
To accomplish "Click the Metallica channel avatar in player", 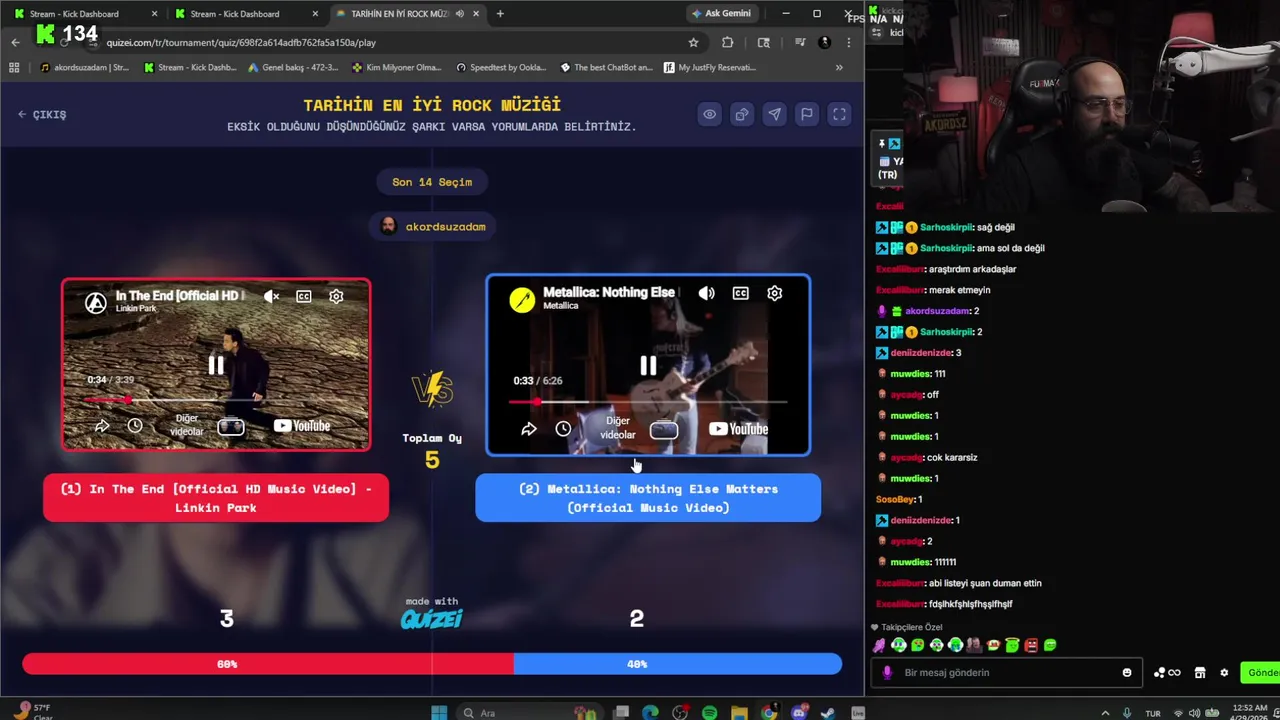I will coord(522,299).
